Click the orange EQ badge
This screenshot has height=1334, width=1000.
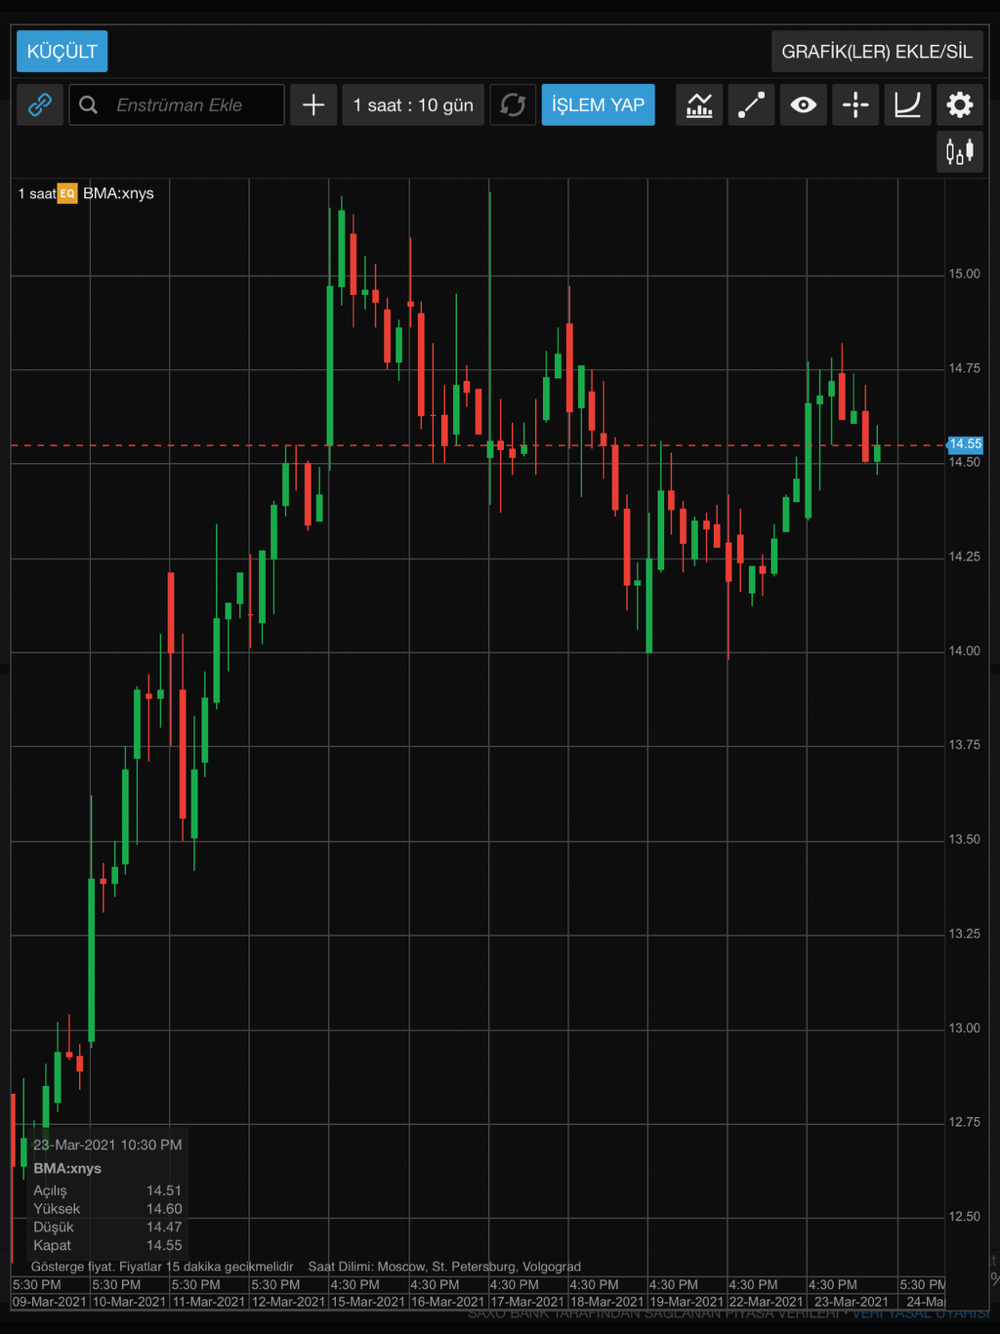click(67, 193)
